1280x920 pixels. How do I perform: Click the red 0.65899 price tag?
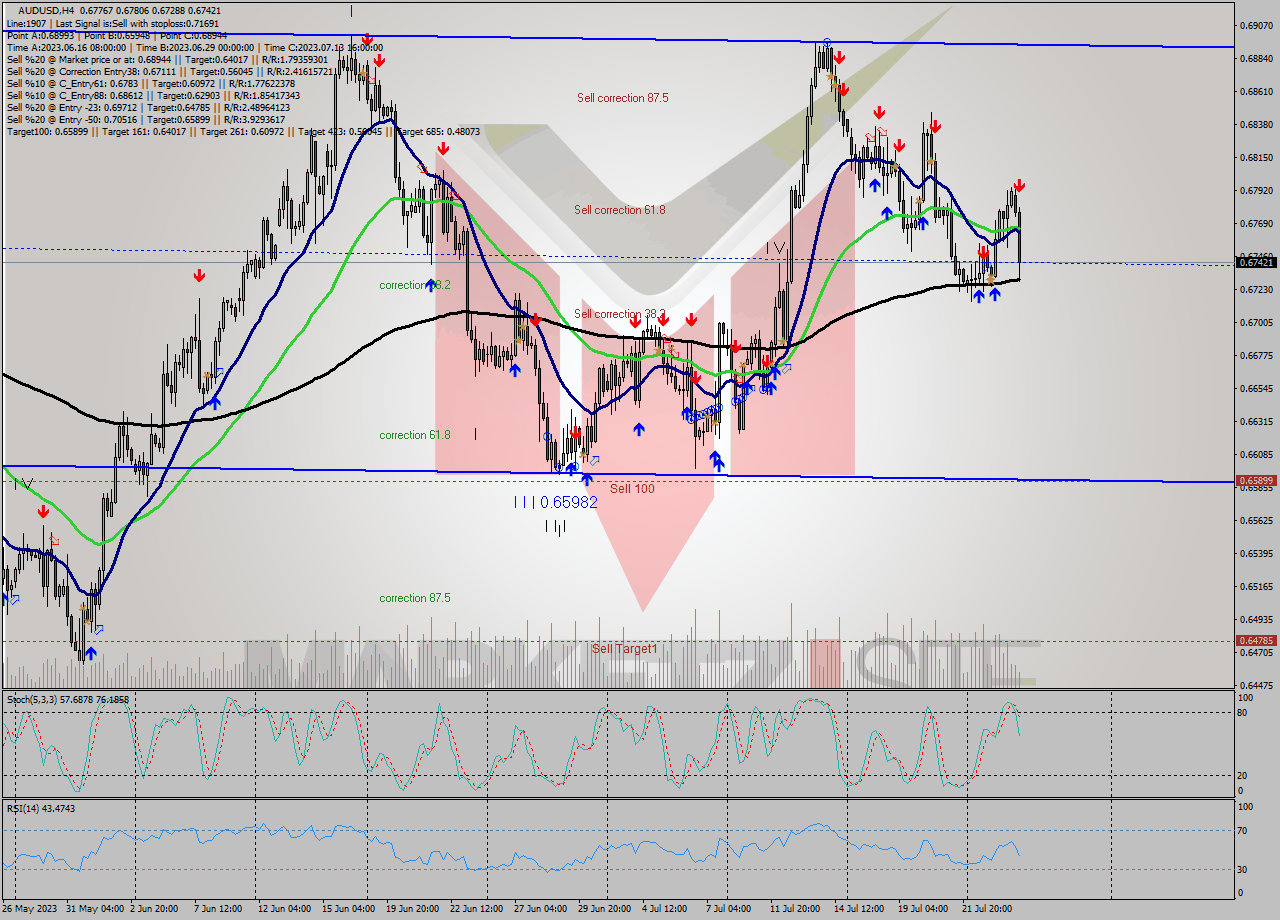coord(1257,481)
